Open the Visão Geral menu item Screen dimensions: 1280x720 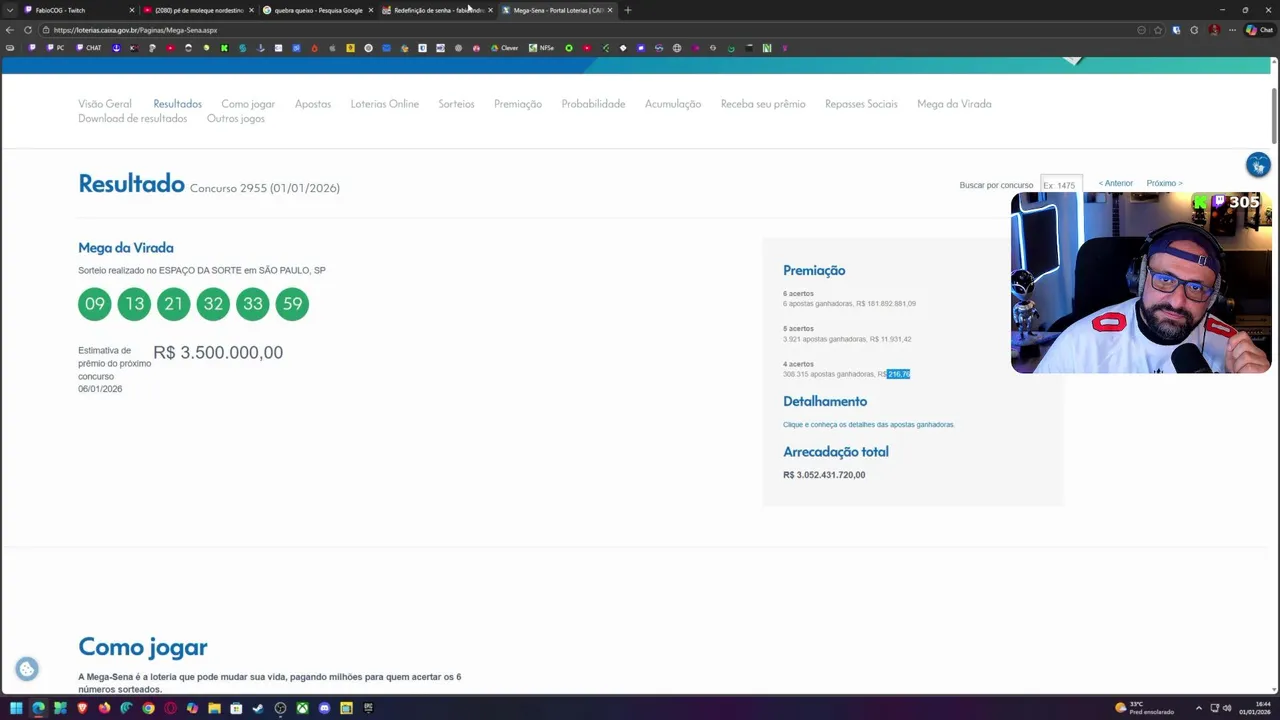(x=105, y=104)
